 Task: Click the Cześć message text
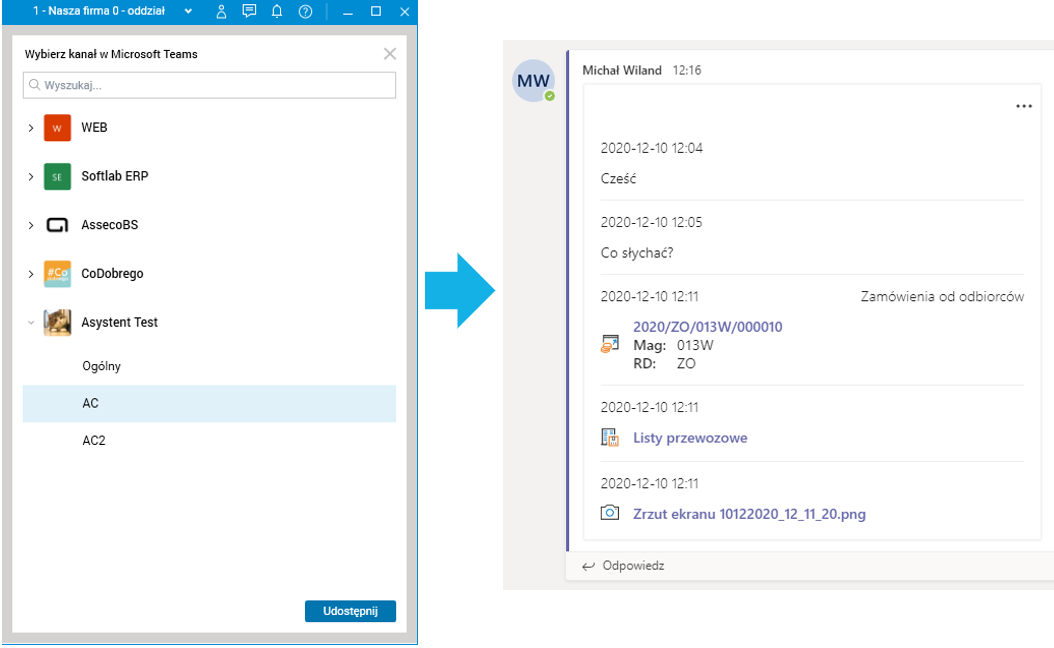click(618, 179)
